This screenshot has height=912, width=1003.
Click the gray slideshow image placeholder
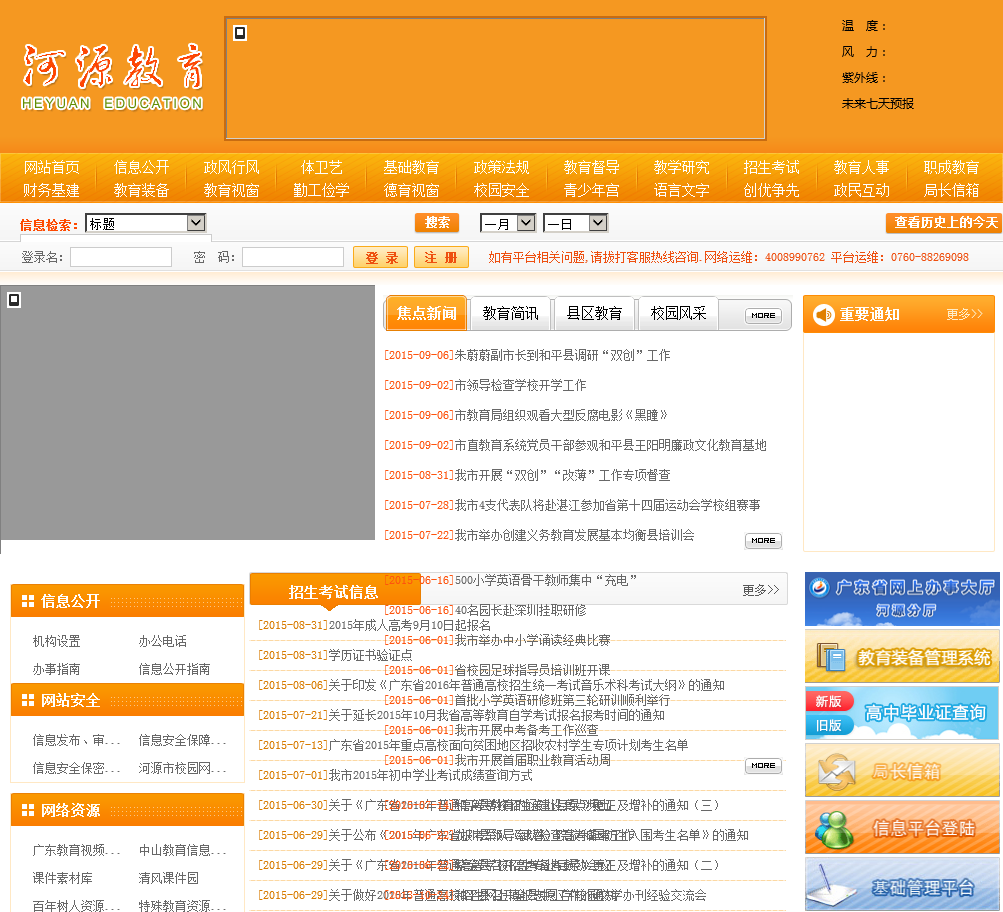(187, 413)
